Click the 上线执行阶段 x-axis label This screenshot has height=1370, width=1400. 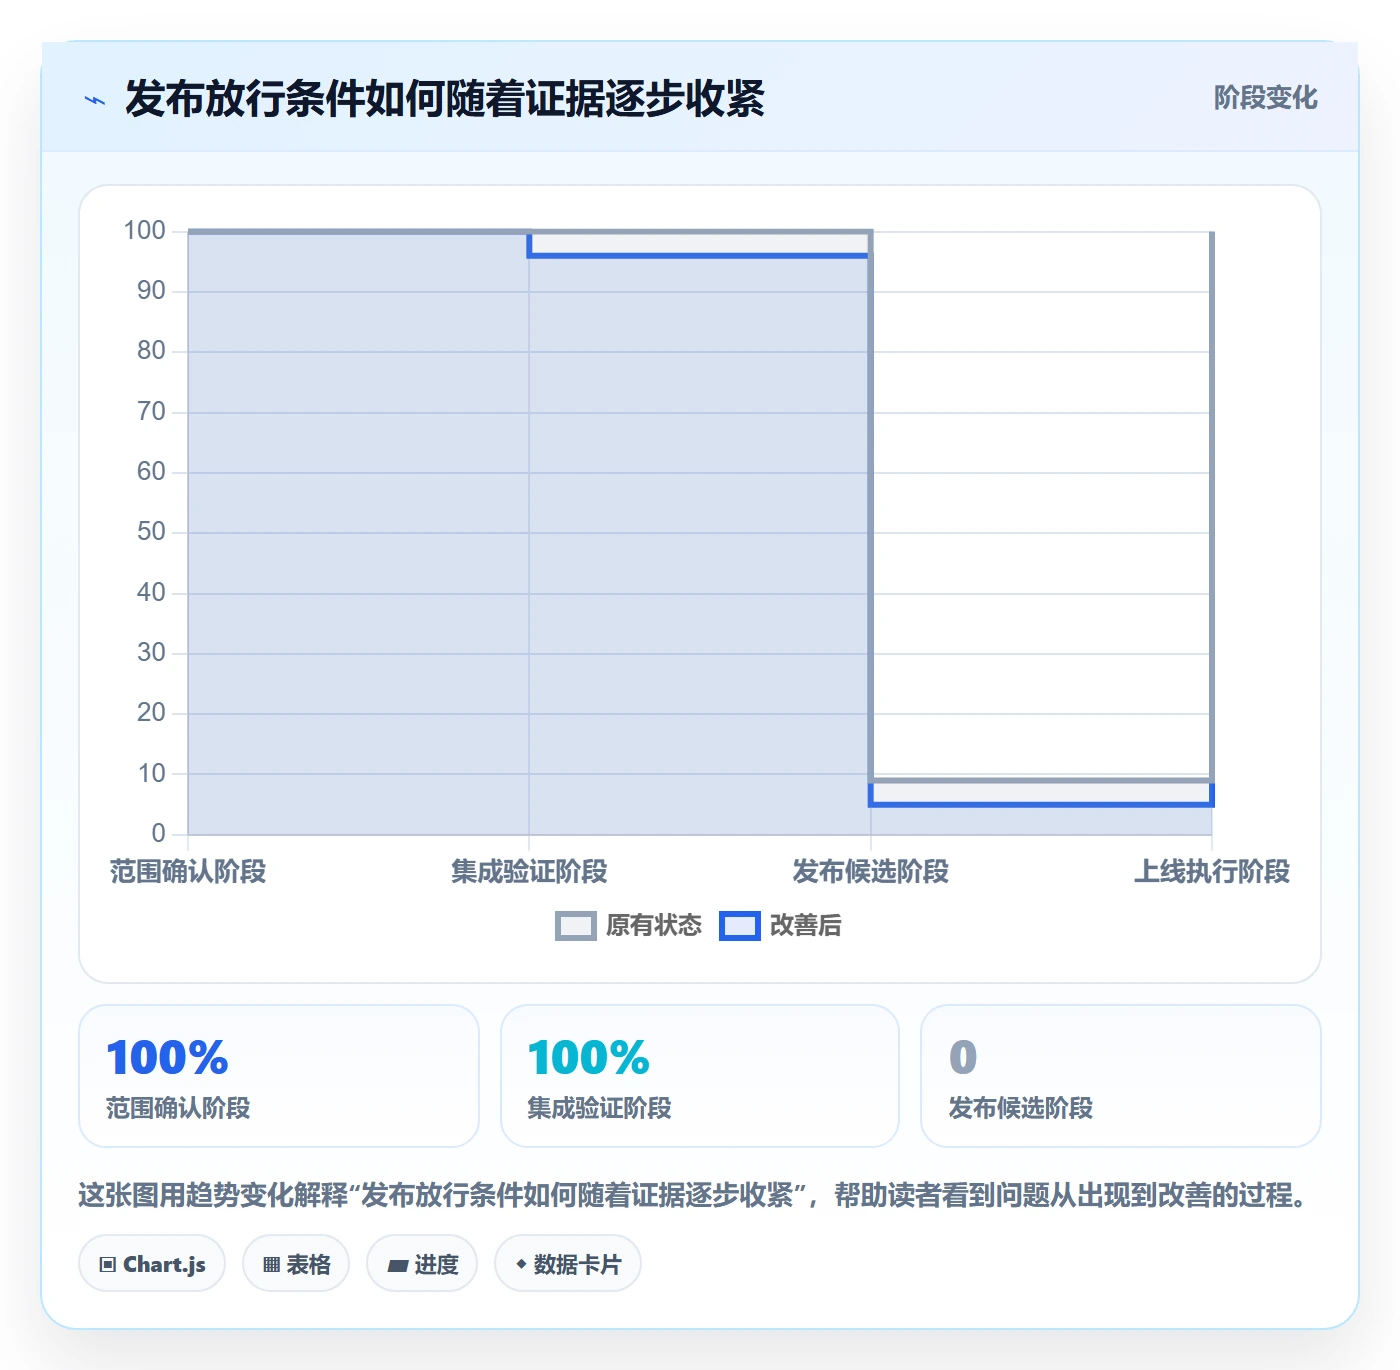[1212, 872]
